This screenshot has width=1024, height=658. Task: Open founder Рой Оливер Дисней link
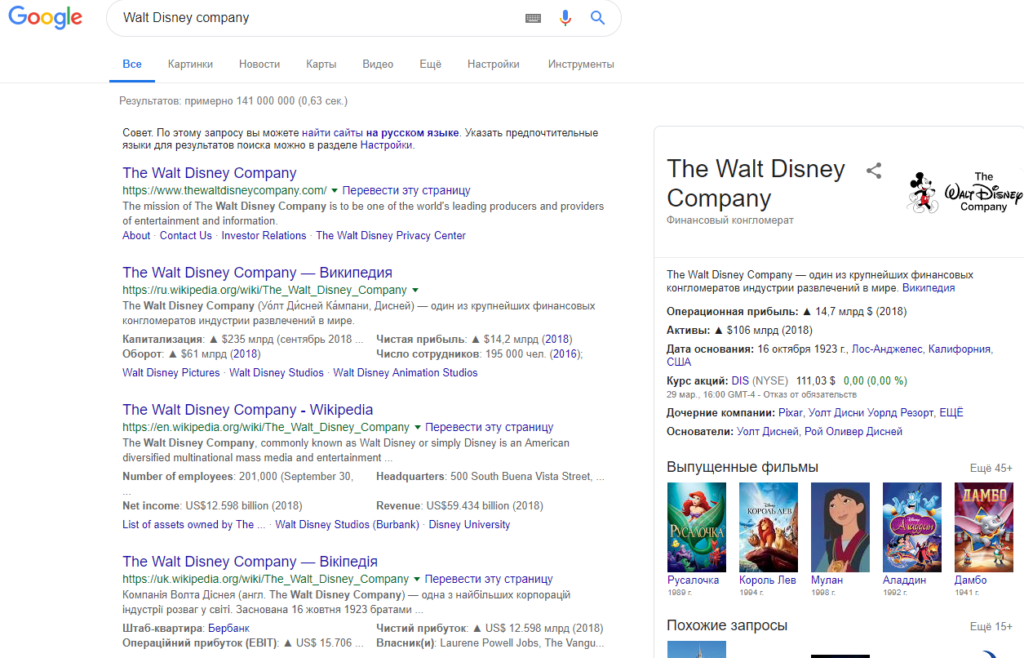pos(853,432)
